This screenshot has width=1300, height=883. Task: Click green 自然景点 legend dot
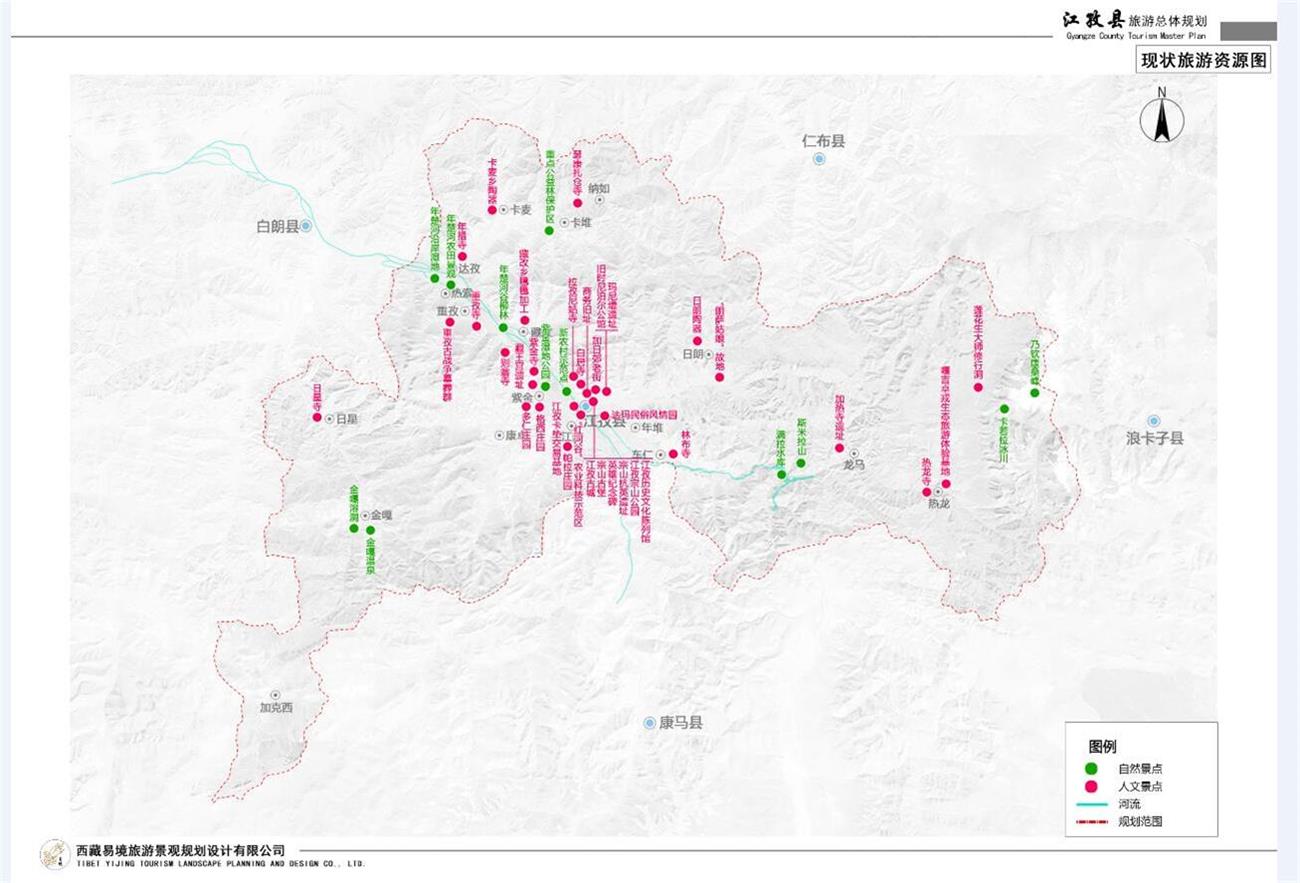pos(1091,768)
